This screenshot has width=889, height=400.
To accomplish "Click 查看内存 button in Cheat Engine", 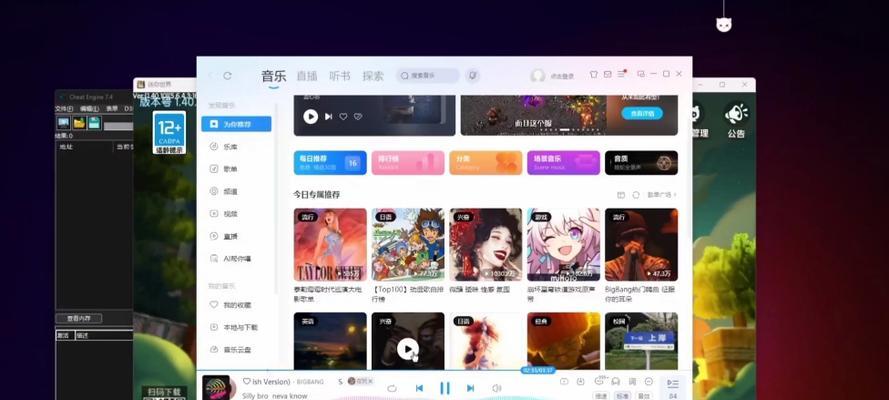I will (x=78, y=318).
